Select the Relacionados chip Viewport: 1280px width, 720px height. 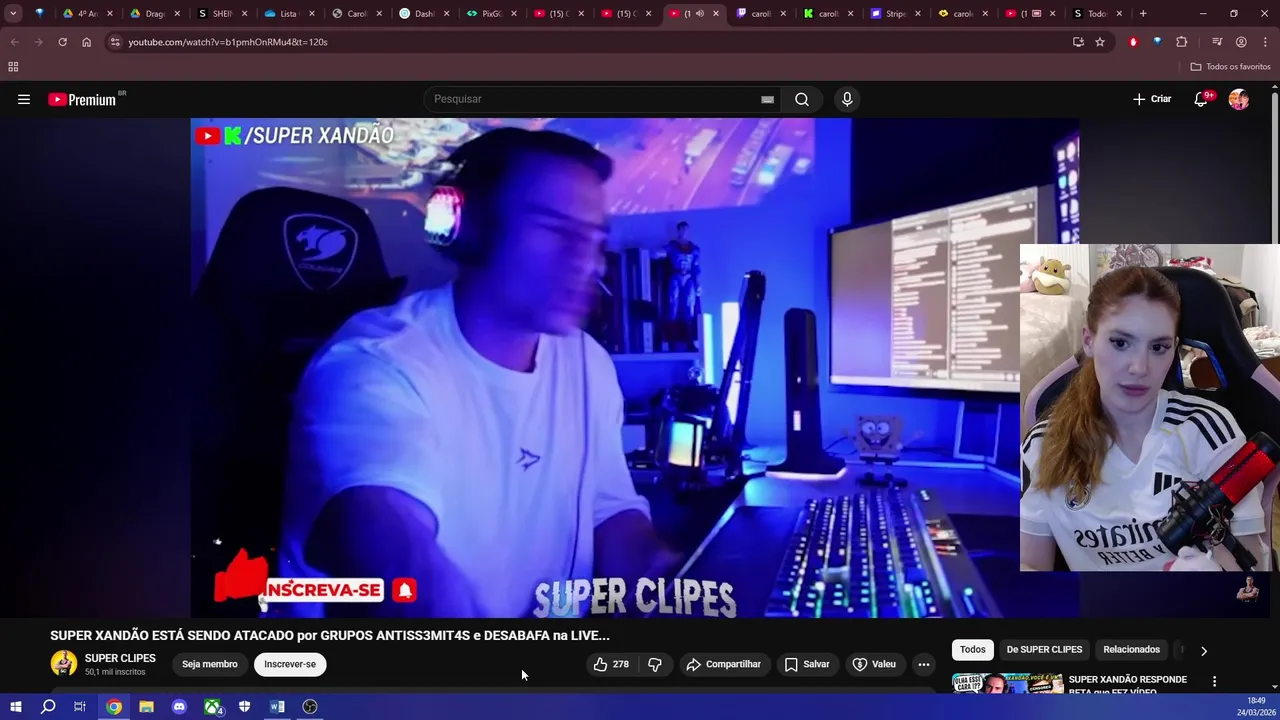pyautogui.click(x=1131, y=650)
